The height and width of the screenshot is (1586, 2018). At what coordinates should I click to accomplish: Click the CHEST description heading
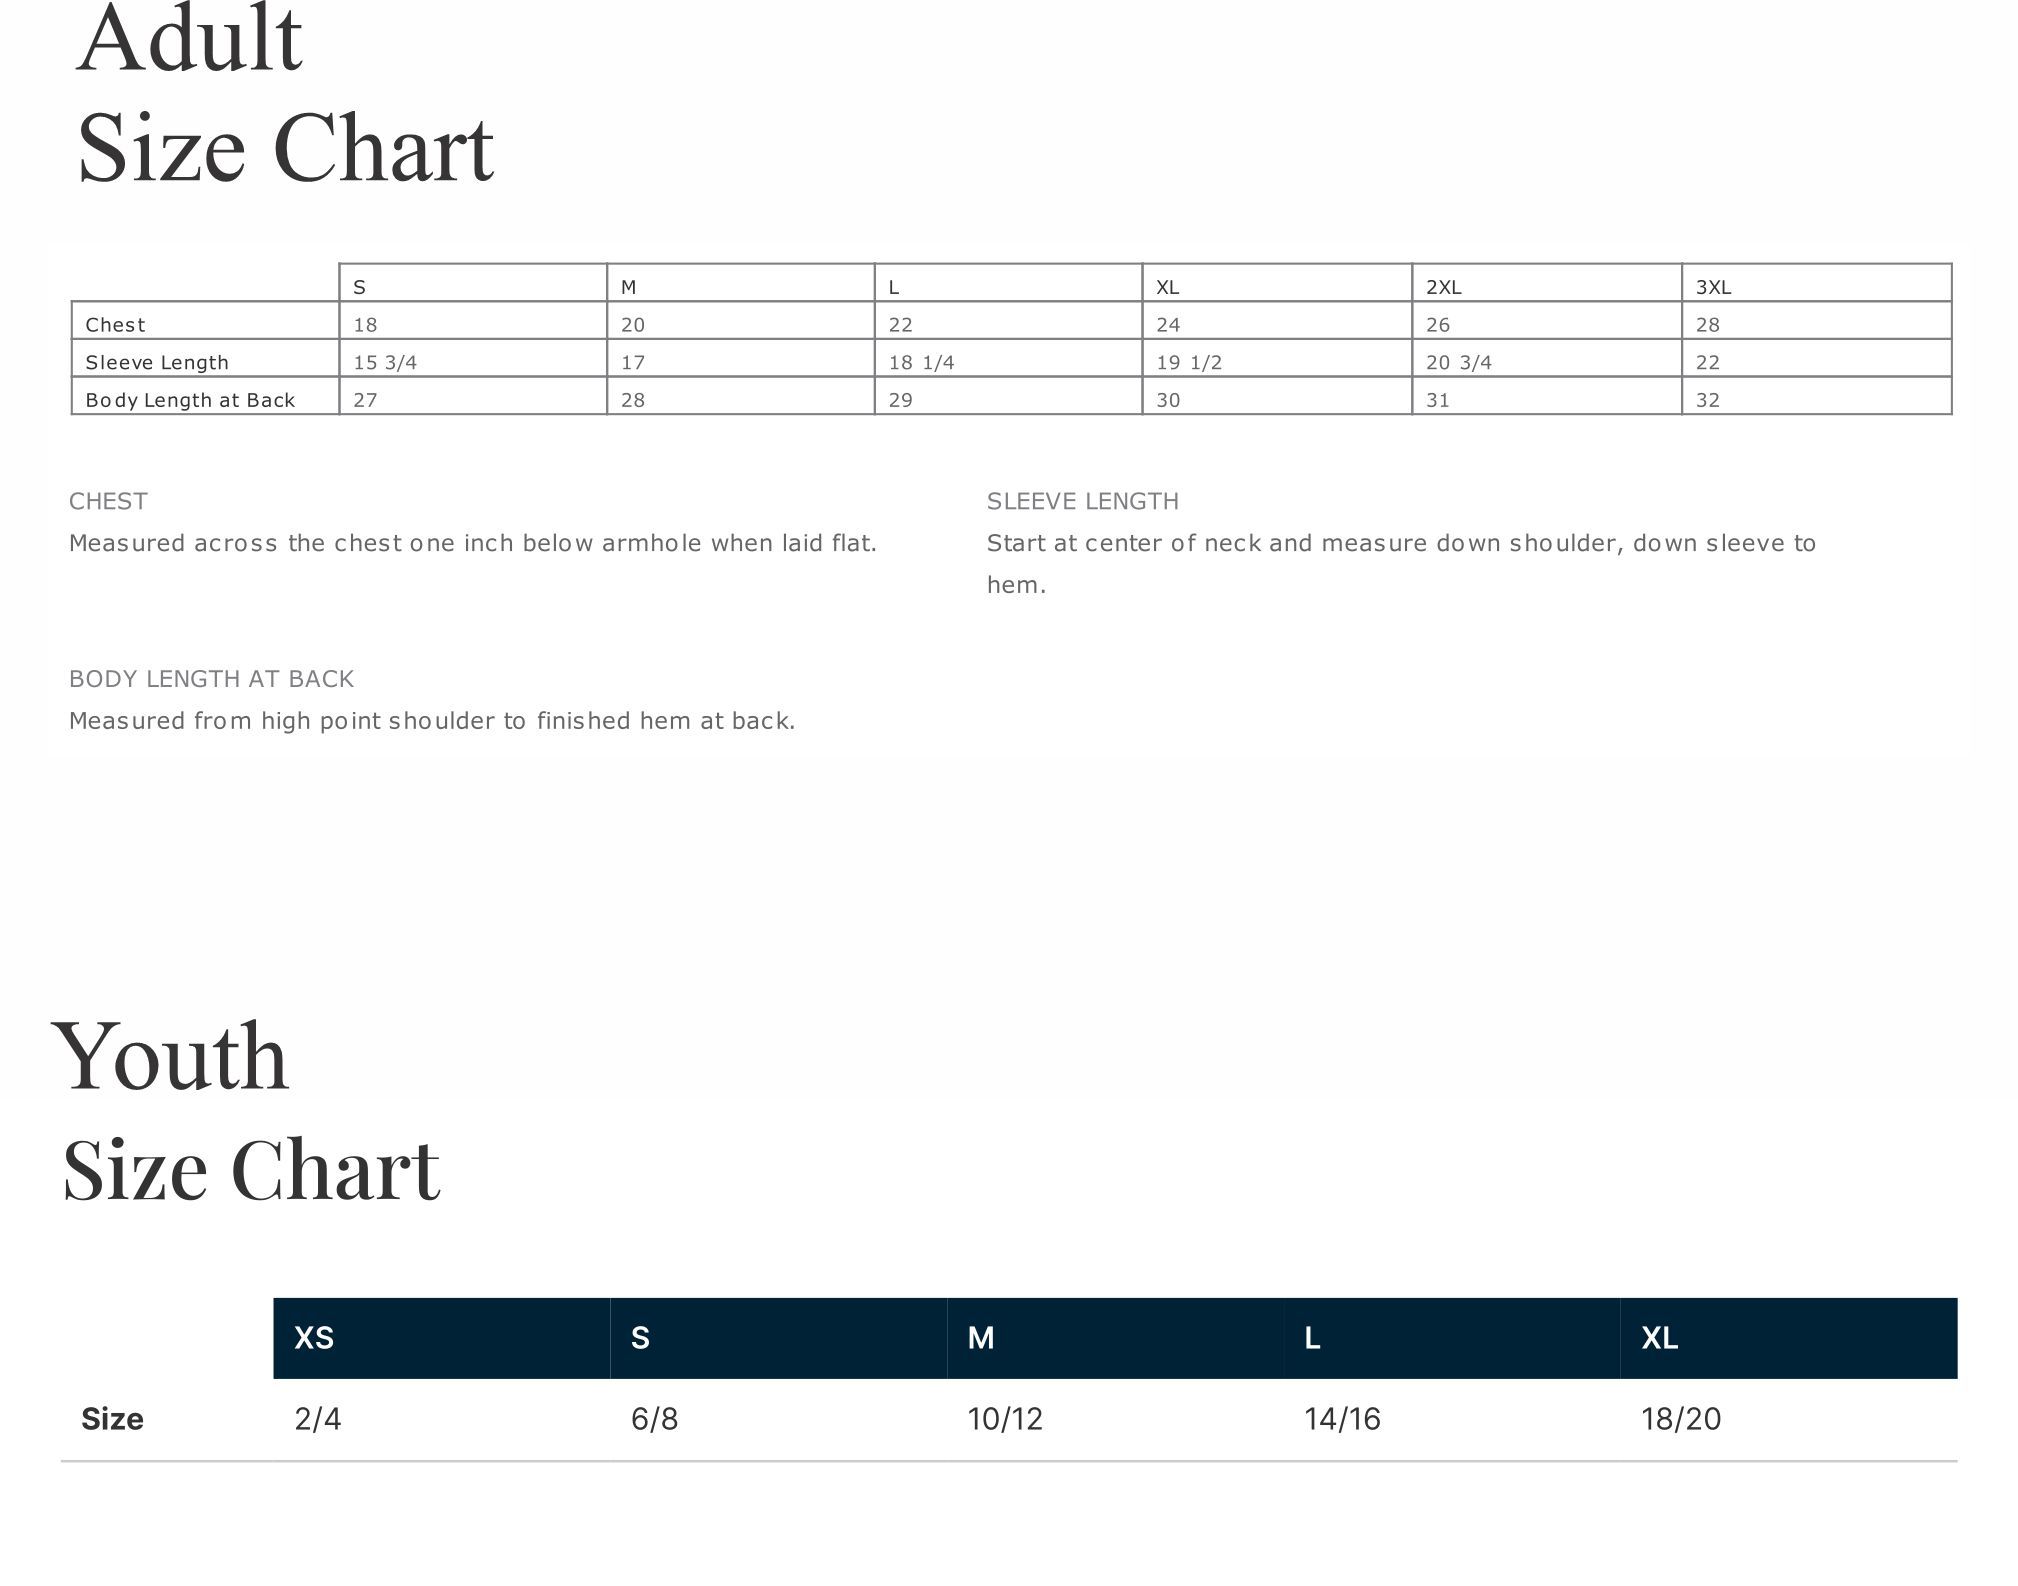(108, 501)
